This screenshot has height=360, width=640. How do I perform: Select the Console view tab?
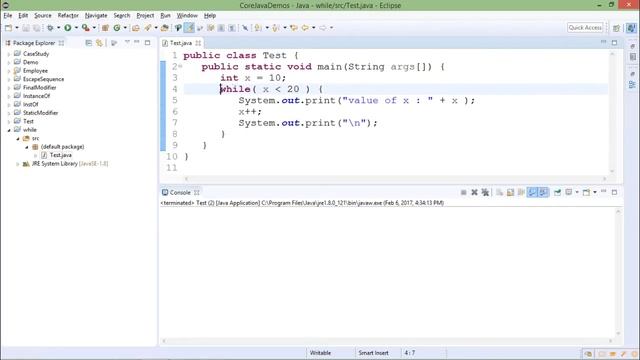[x=180, y=192]
